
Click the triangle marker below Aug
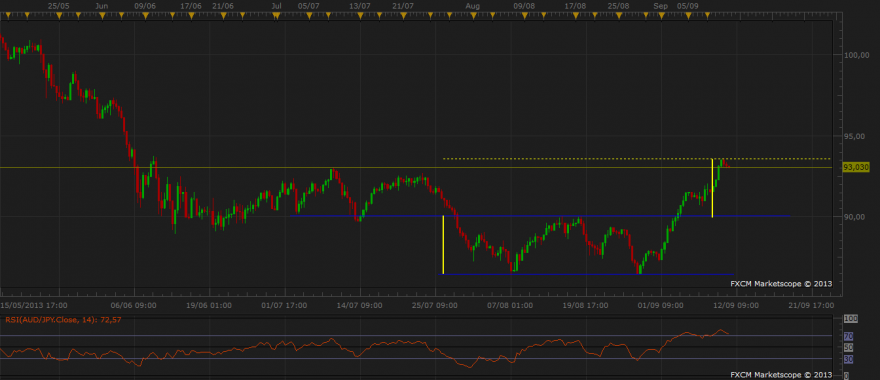pyautogui.click(x=473, y=16)
